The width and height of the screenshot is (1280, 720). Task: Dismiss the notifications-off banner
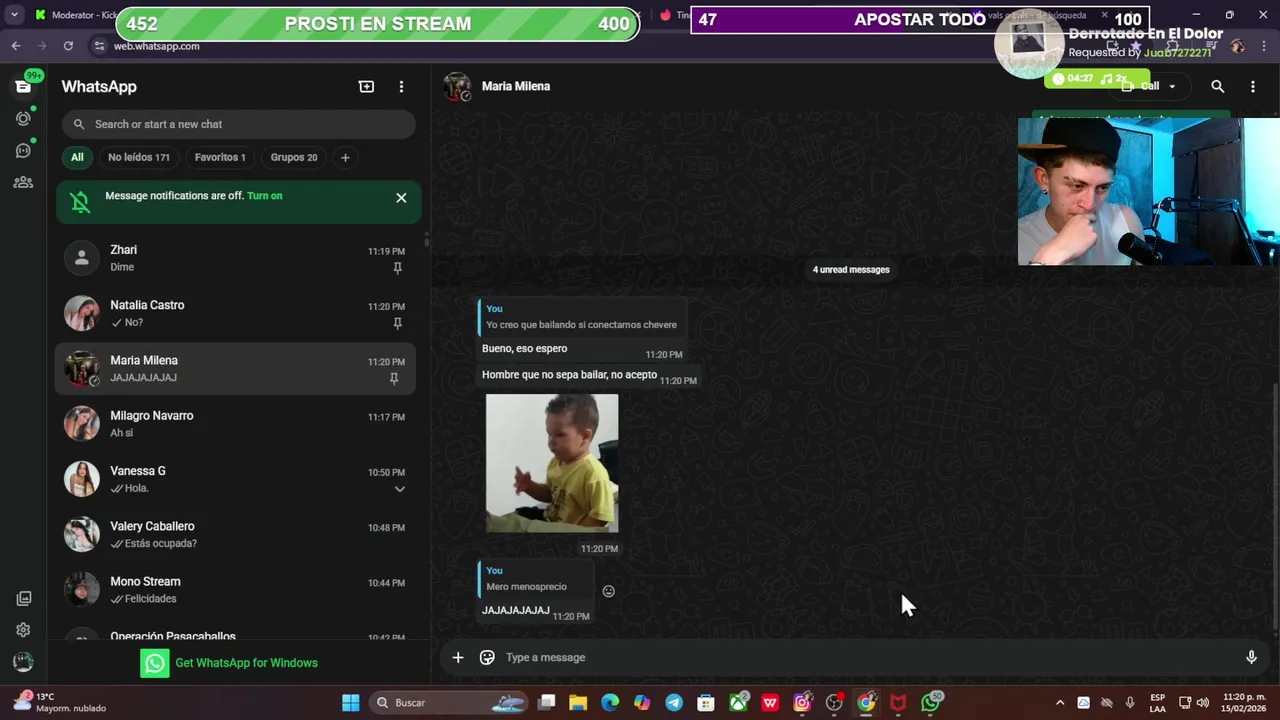(x=401, y=198)
